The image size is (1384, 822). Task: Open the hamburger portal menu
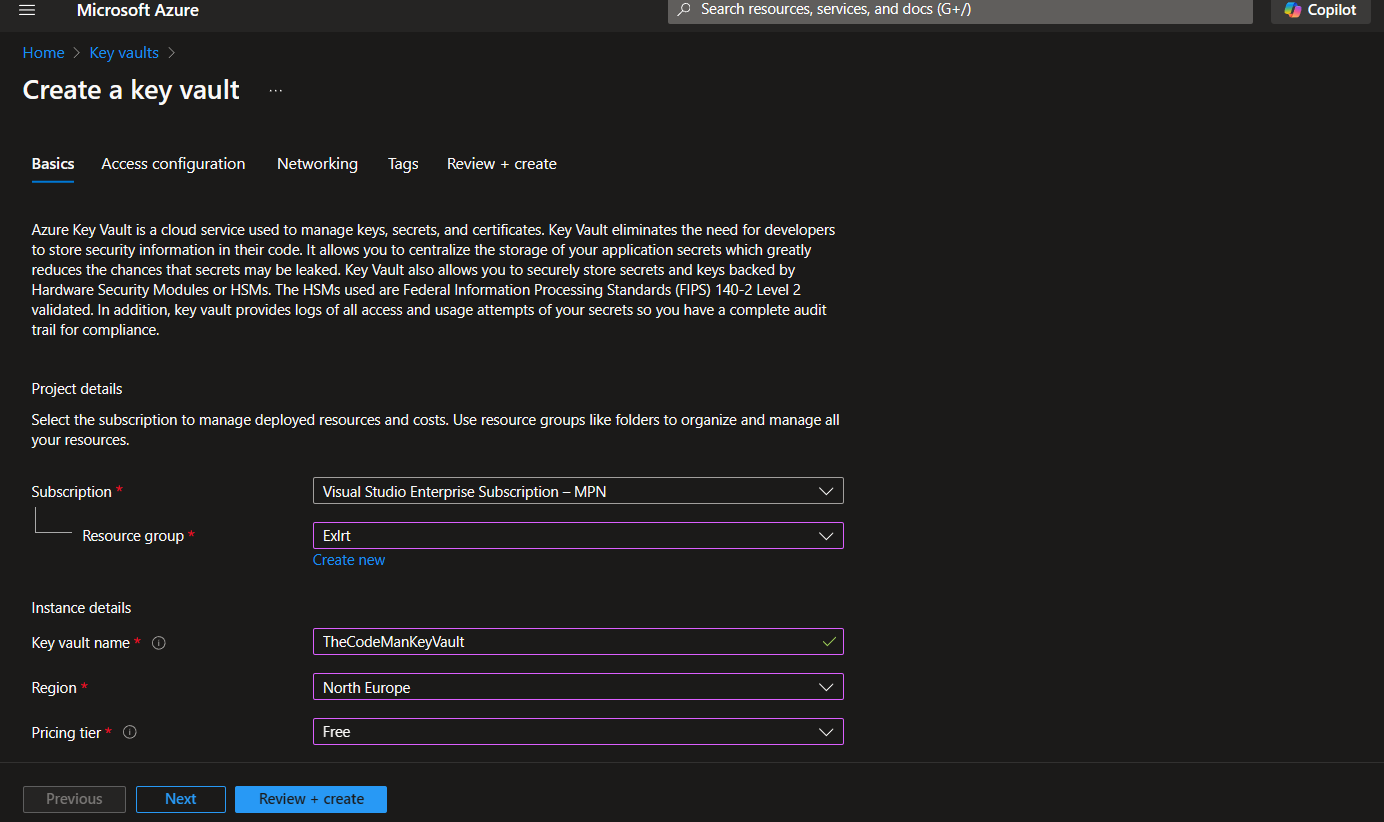[x=27, y=10]
